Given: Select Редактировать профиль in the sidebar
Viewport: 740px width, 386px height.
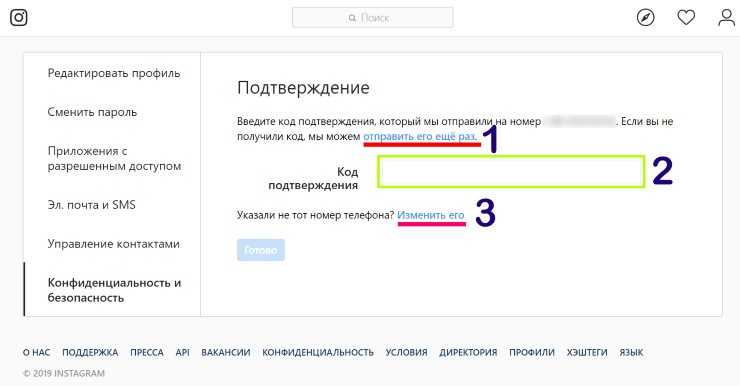Looking at the screenshot, I should point(114,73).
